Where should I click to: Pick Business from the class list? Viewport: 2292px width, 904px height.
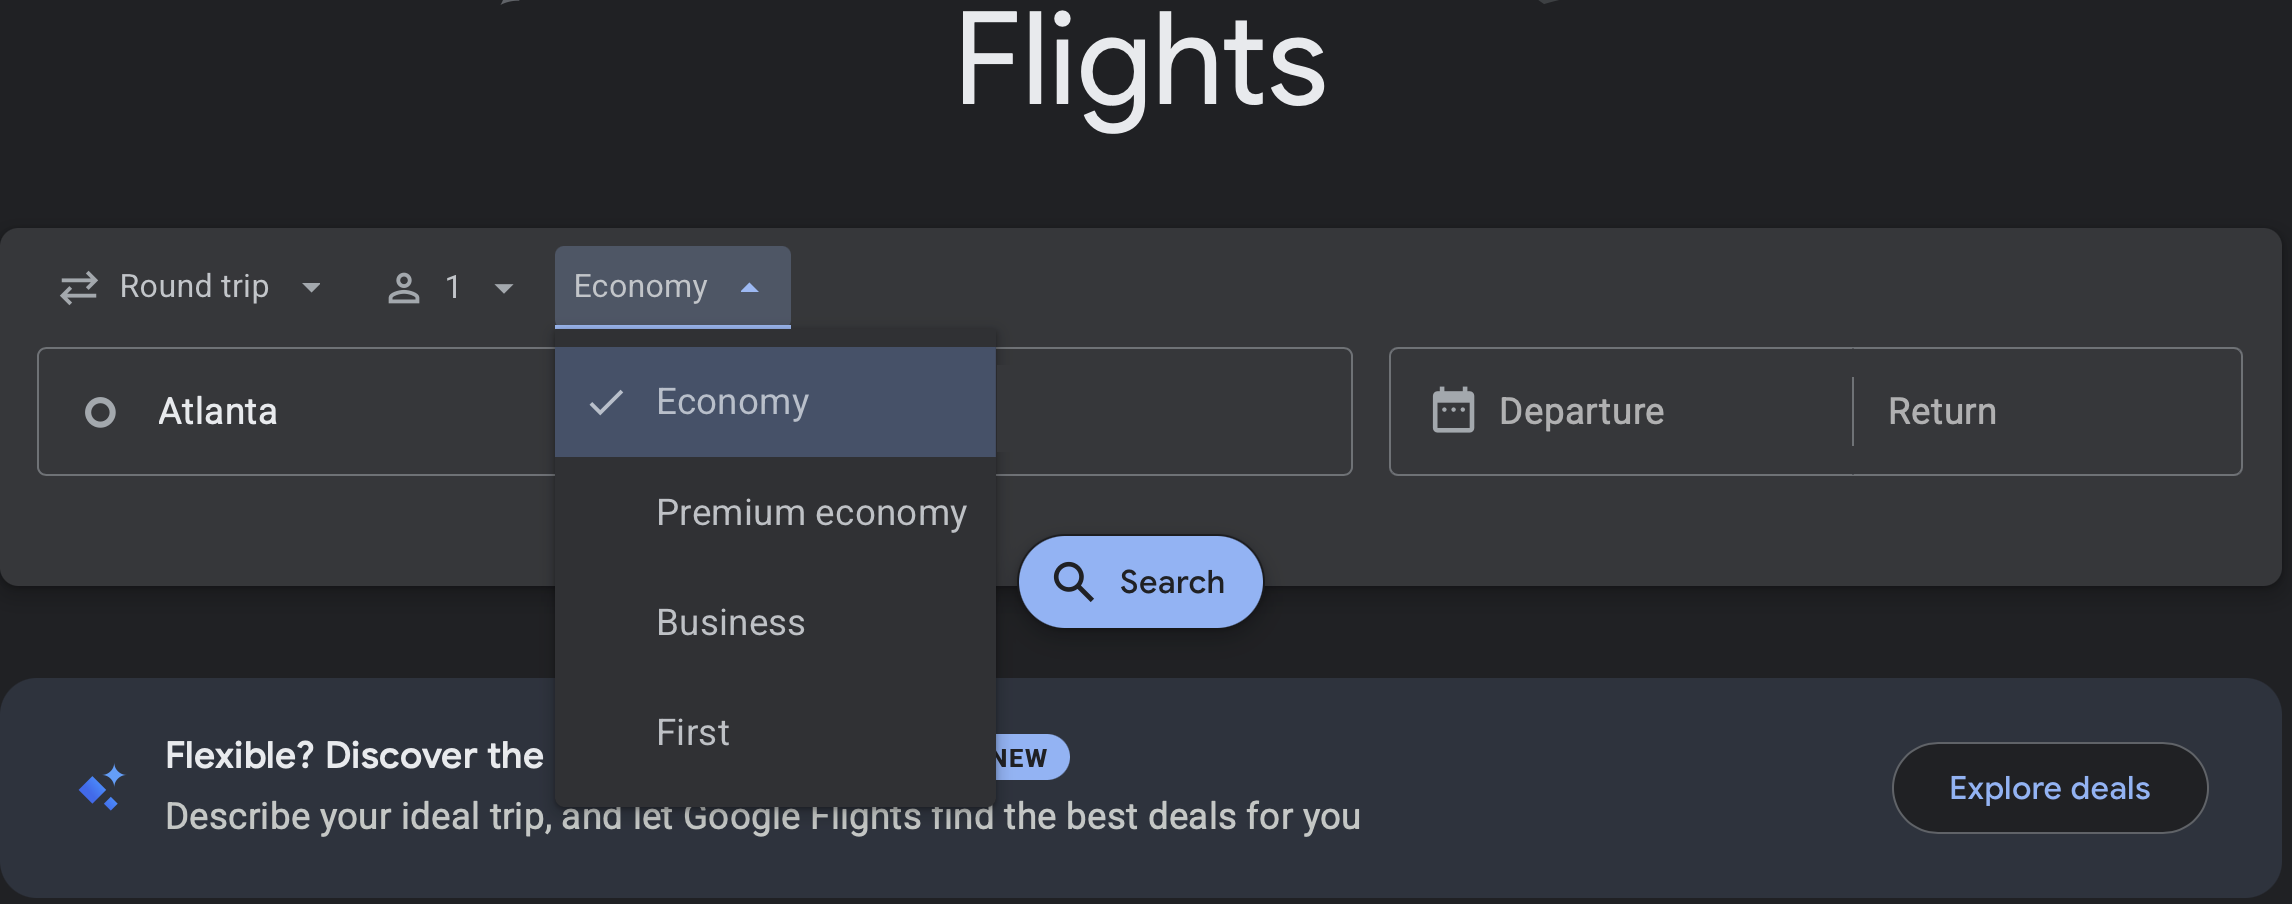730,623
